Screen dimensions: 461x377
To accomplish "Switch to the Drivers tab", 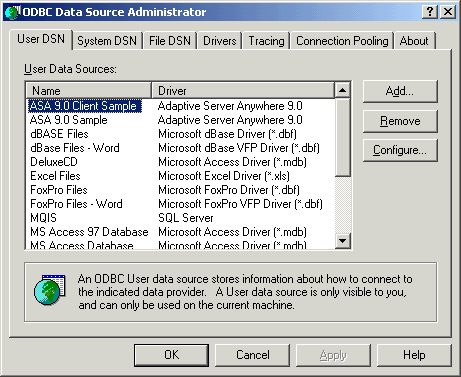I will click(220, 41).
